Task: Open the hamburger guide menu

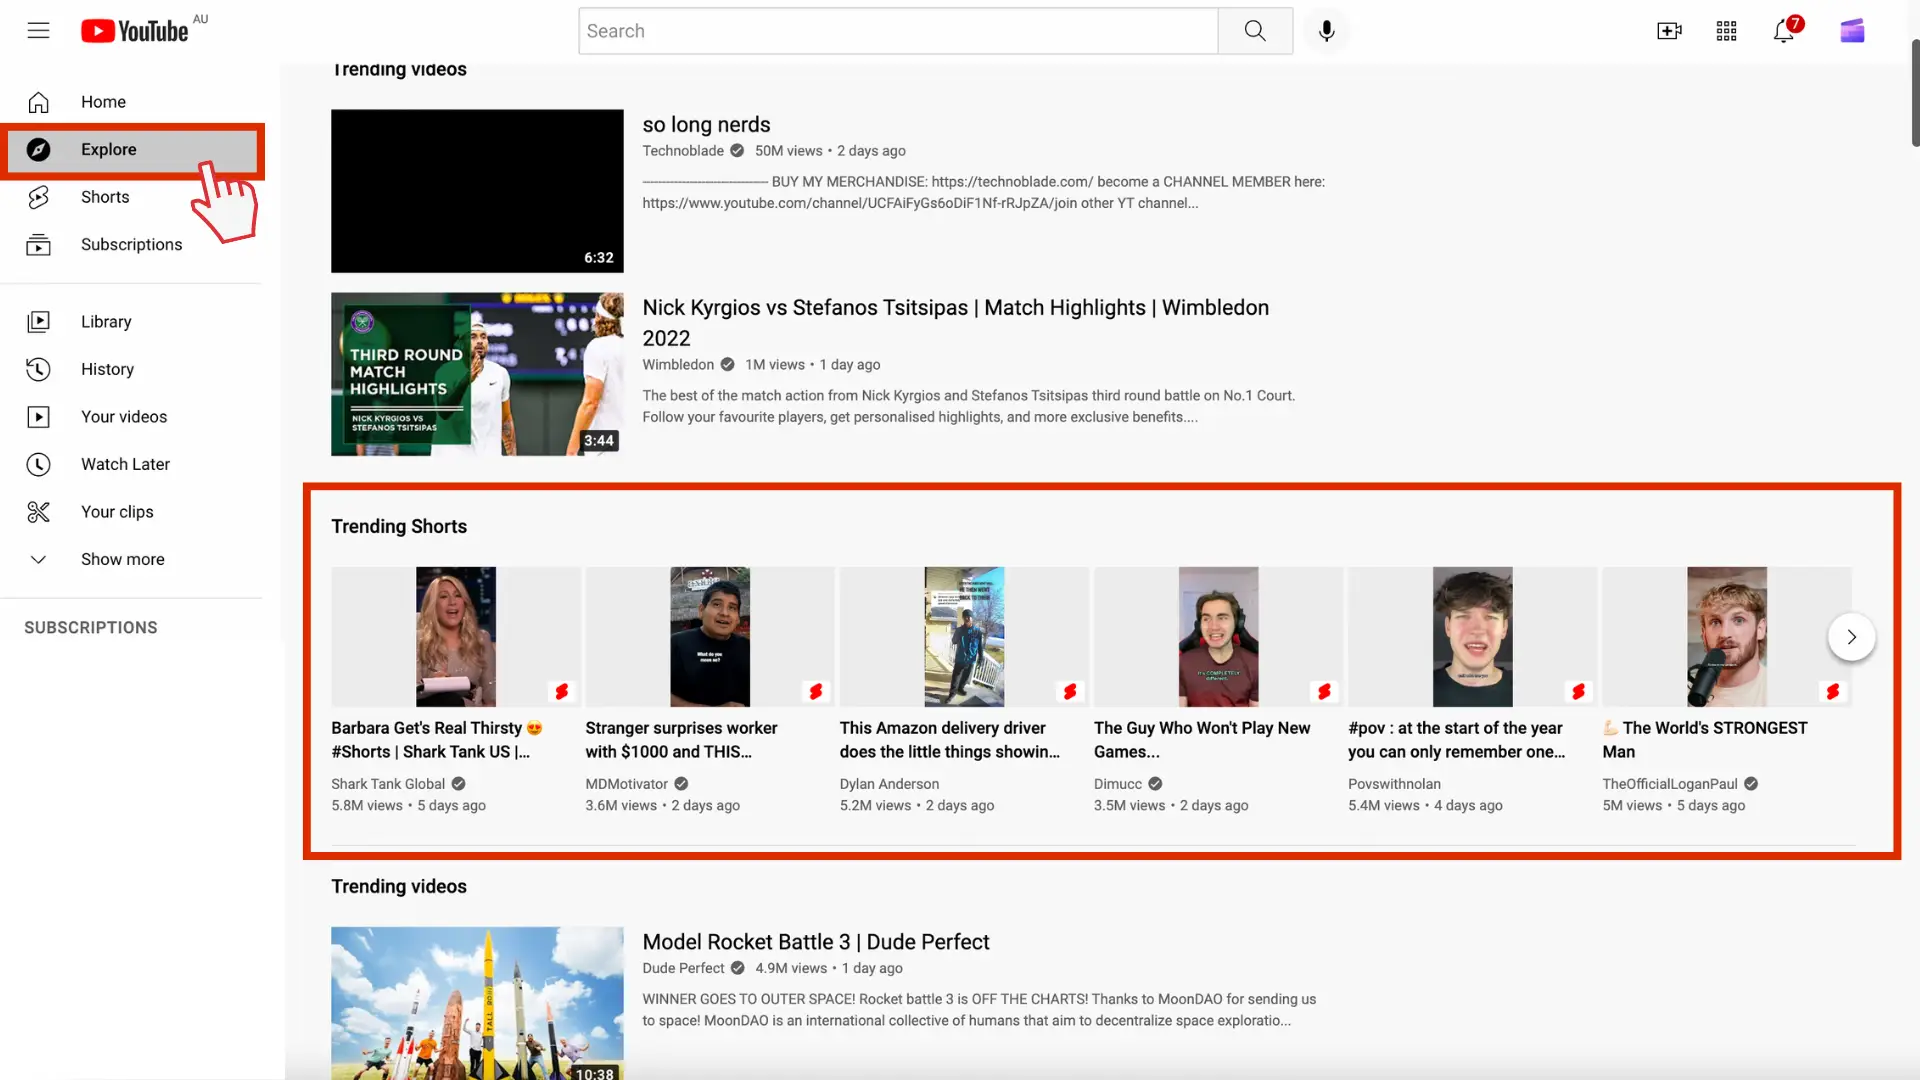Action: [x=38, y=31]
